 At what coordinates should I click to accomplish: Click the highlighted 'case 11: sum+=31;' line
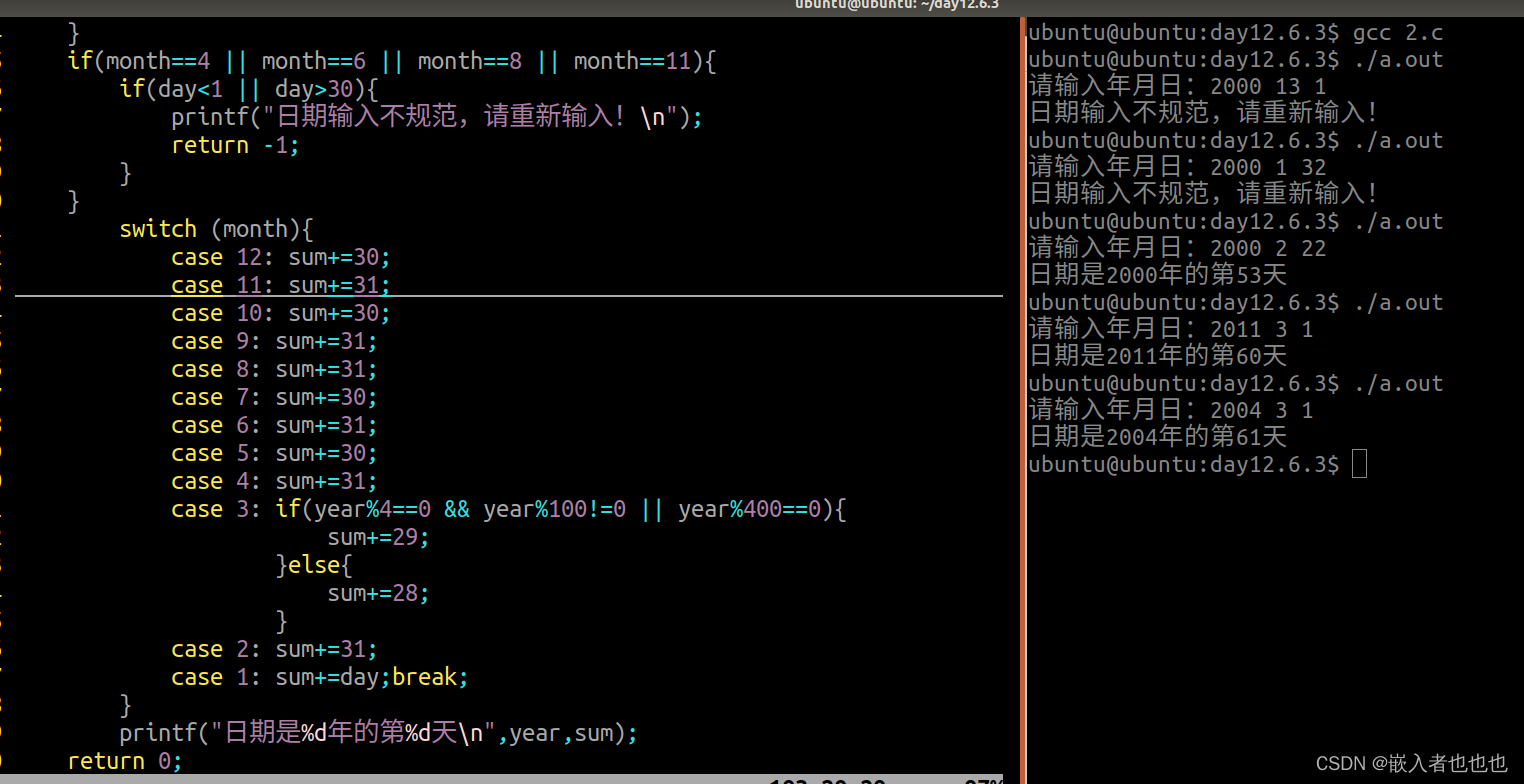pyautogui.click(x=280, y=285)
